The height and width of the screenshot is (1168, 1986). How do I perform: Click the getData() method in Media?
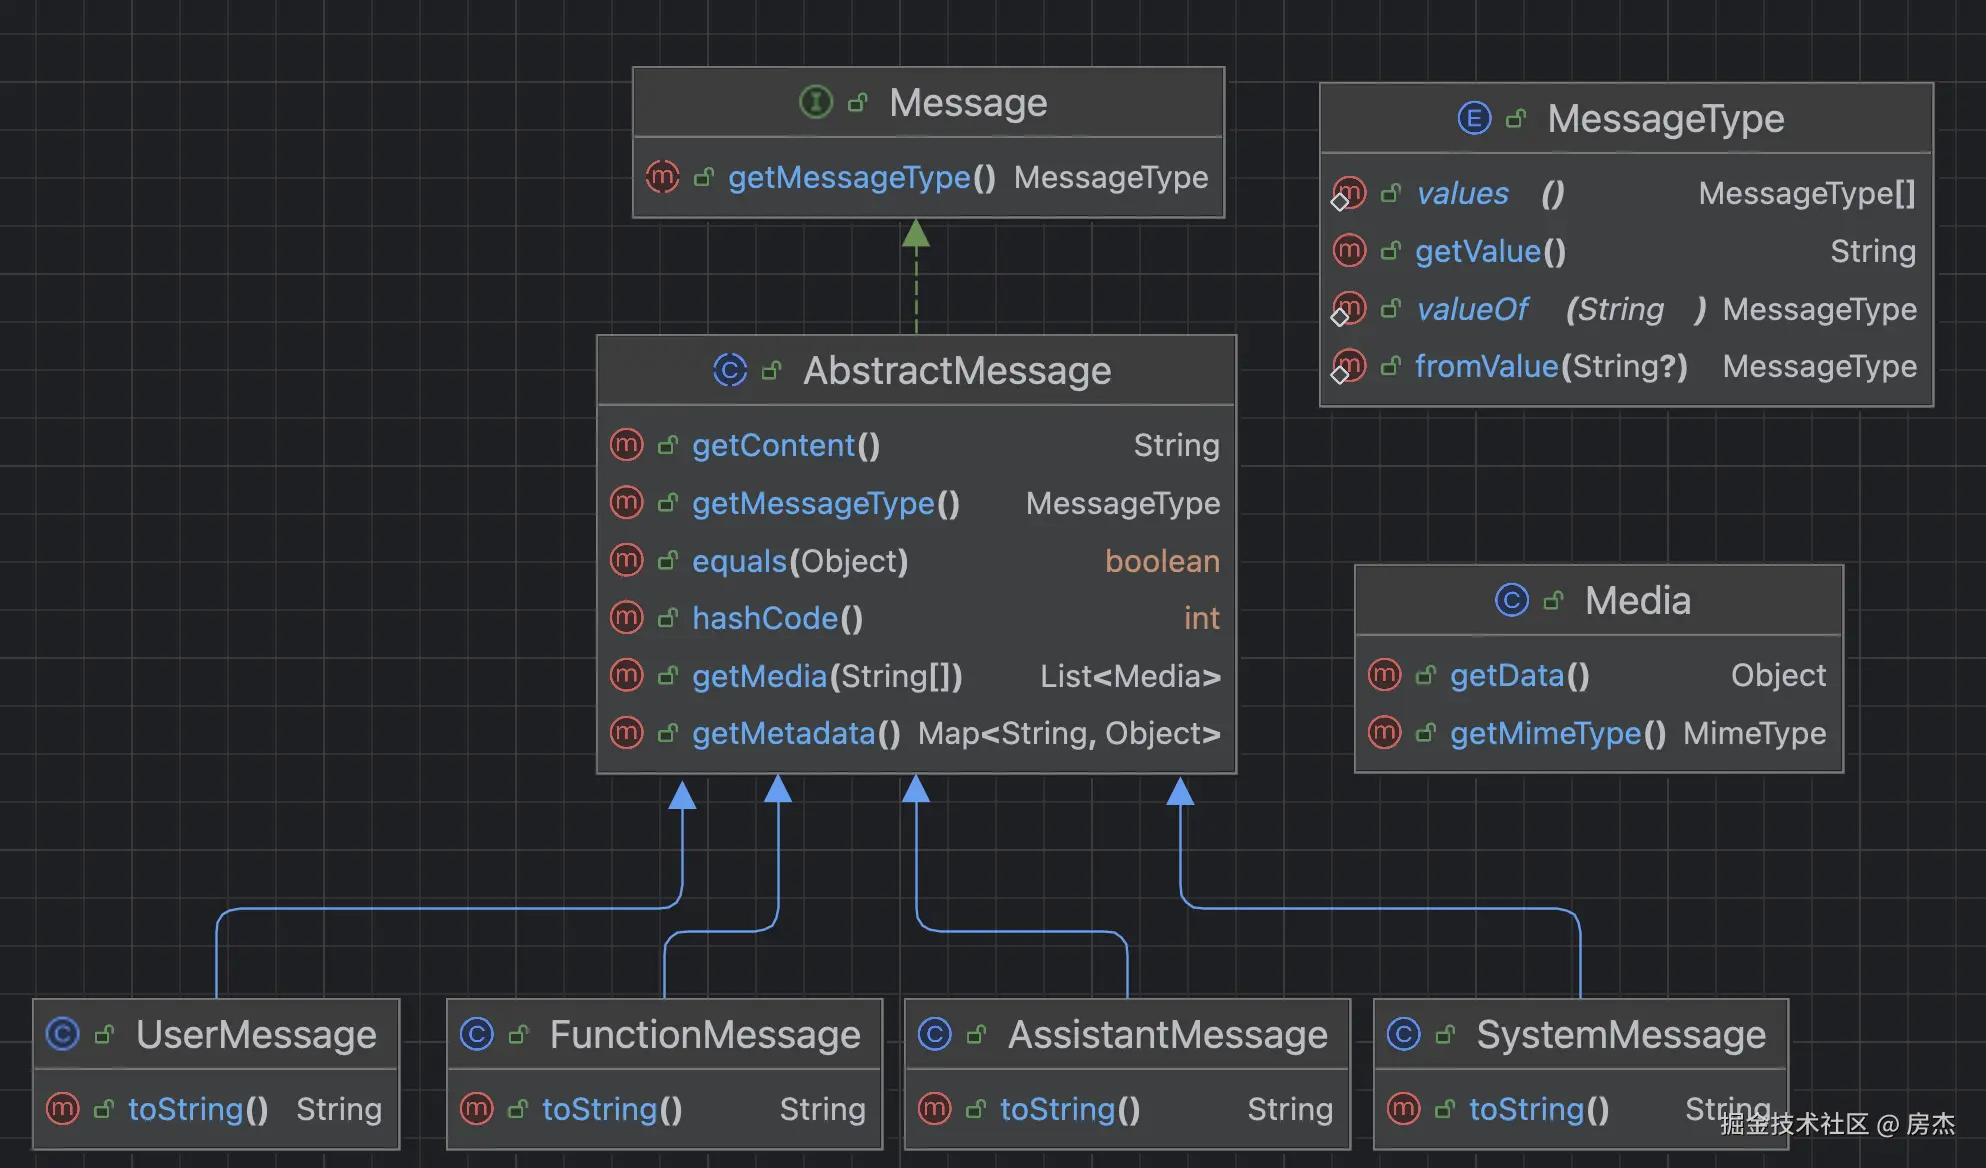(x=1519, y=676)
